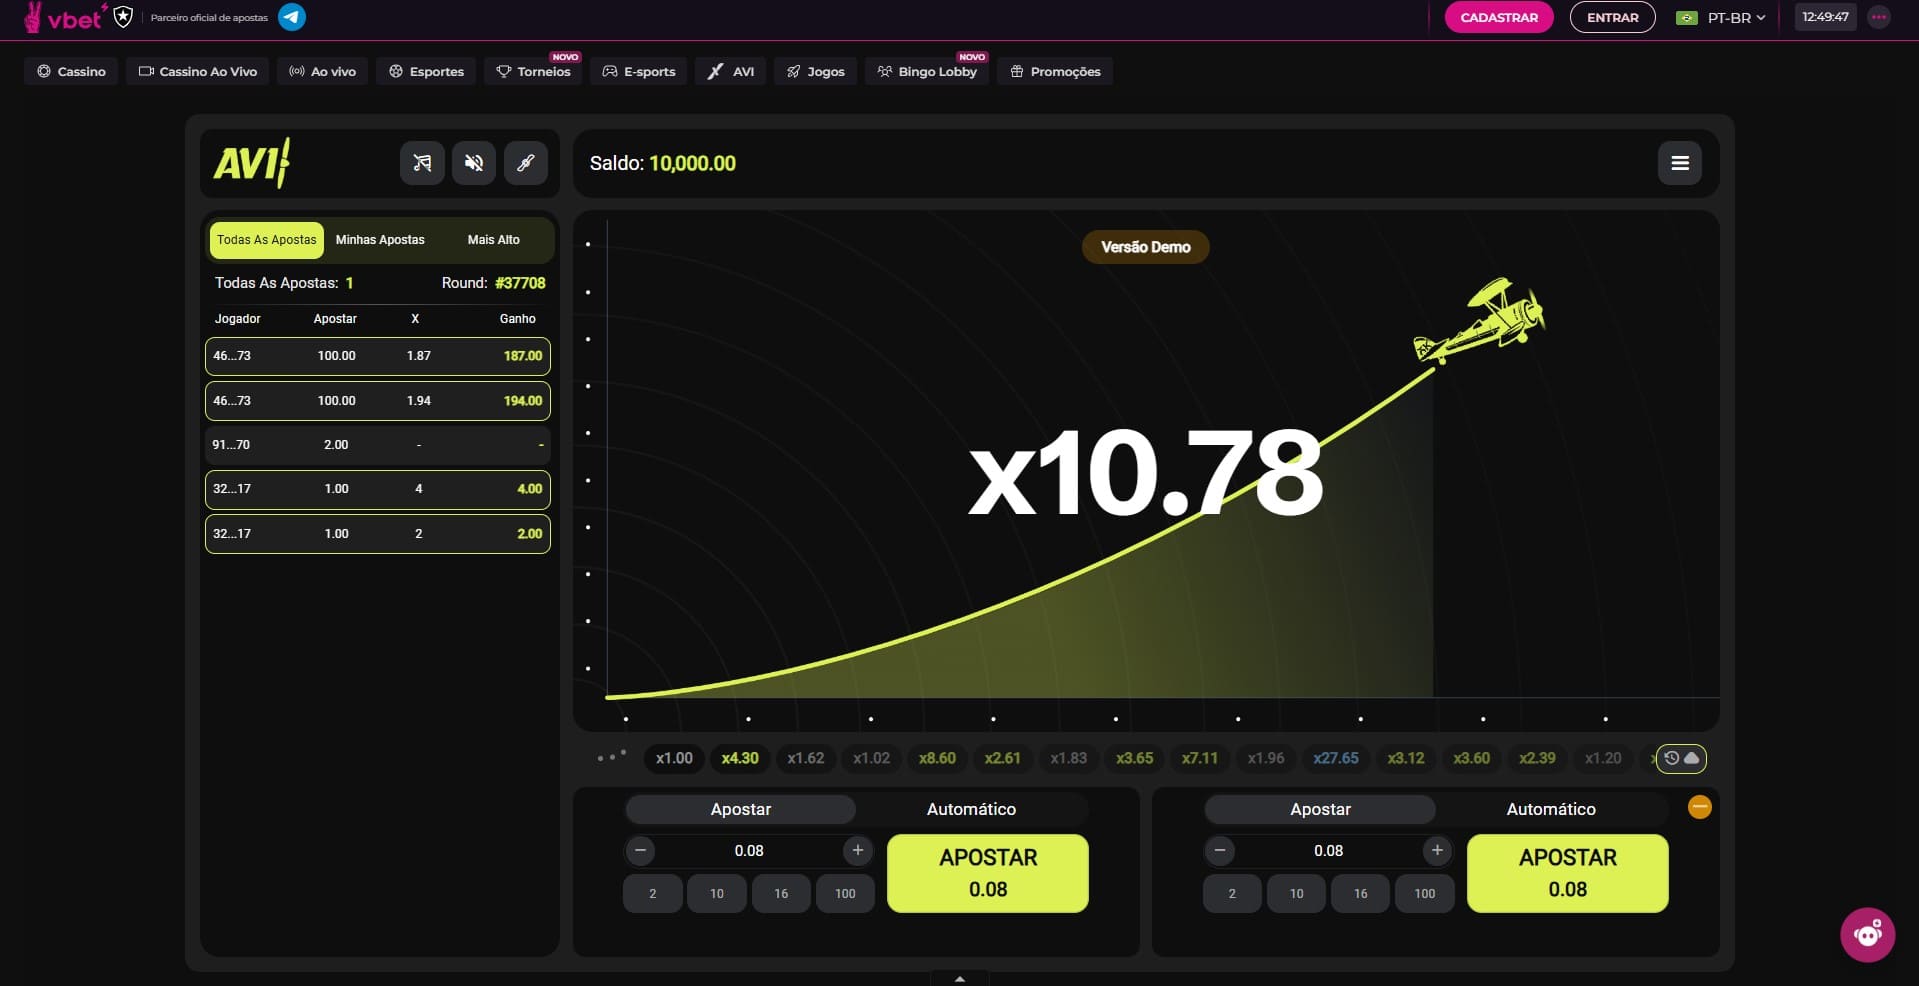1919x986 pixels.
Task: Decrease bet amount in second panel
Action: [x=1219, y=851]
